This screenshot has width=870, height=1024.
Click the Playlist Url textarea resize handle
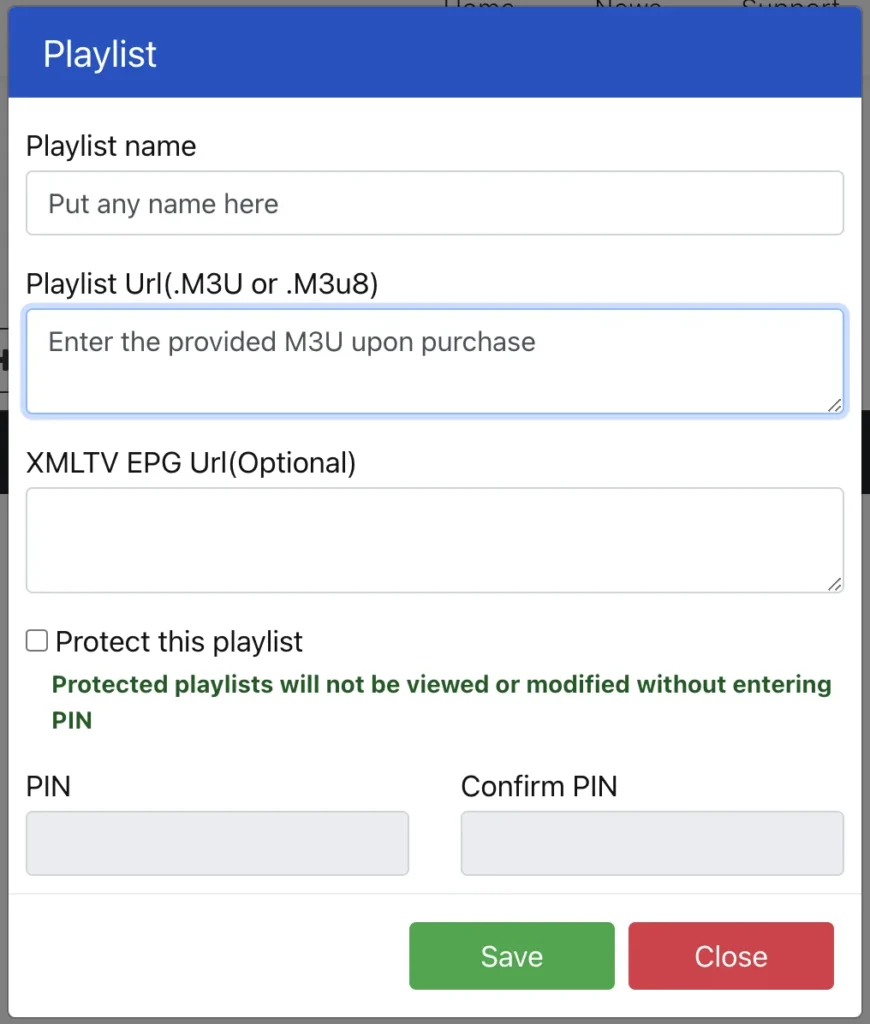click(835, 405)
